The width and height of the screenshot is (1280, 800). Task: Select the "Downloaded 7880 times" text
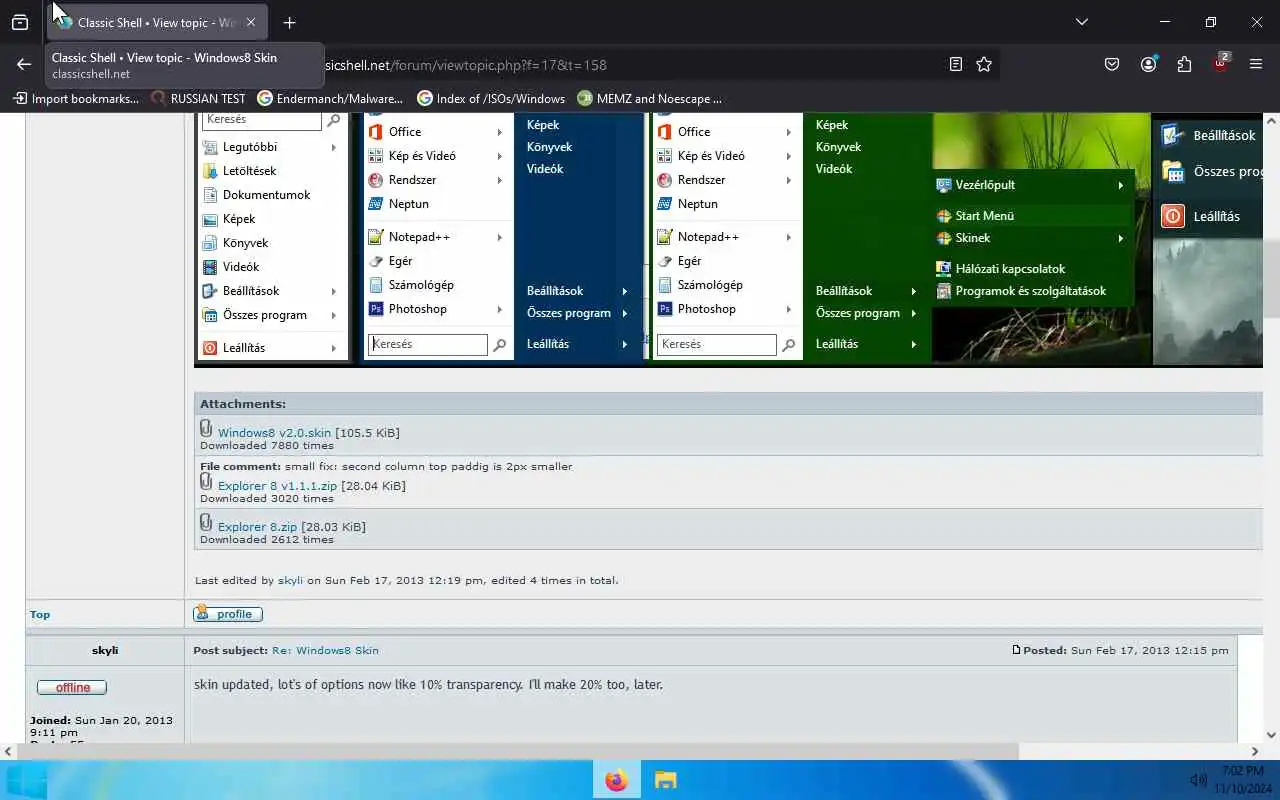click(x=267, y=446)
